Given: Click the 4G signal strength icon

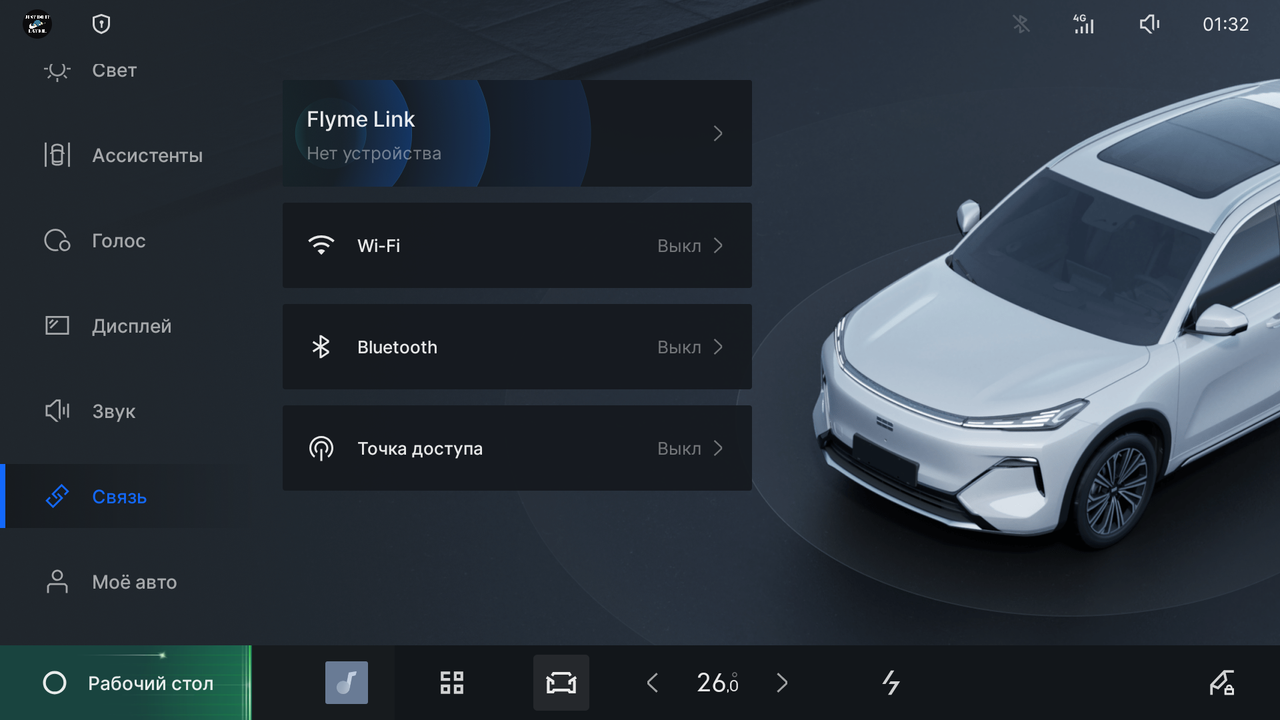Looking at the screenshot, I should (x=1084, y=24).
